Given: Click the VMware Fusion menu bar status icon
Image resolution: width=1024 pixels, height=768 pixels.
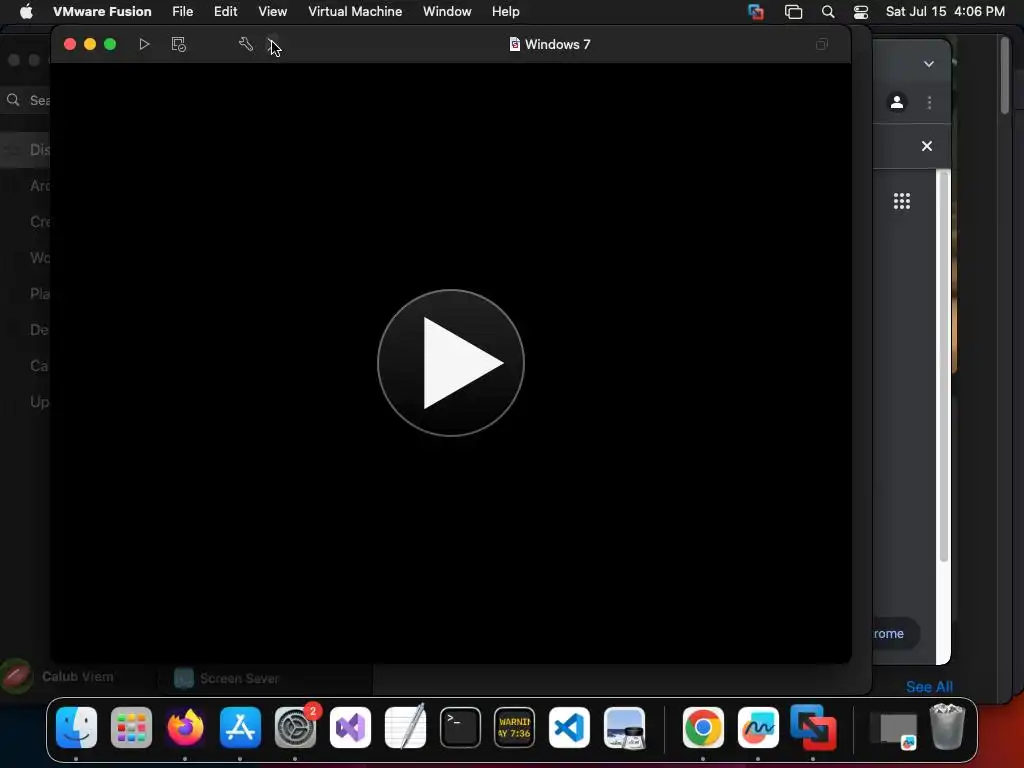Looking at the screenshot, I should click(x=756, y=11).
